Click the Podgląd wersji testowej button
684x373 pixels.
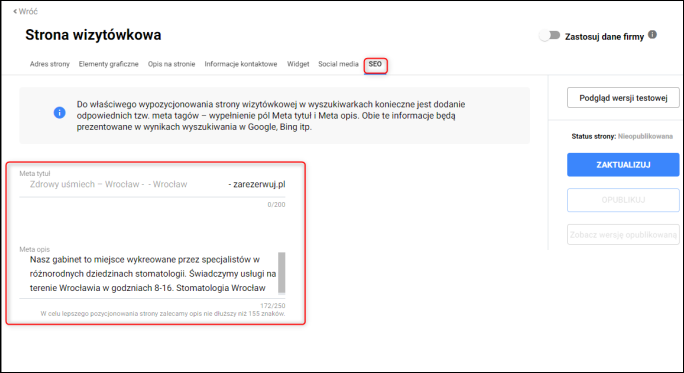coord(623,98)
